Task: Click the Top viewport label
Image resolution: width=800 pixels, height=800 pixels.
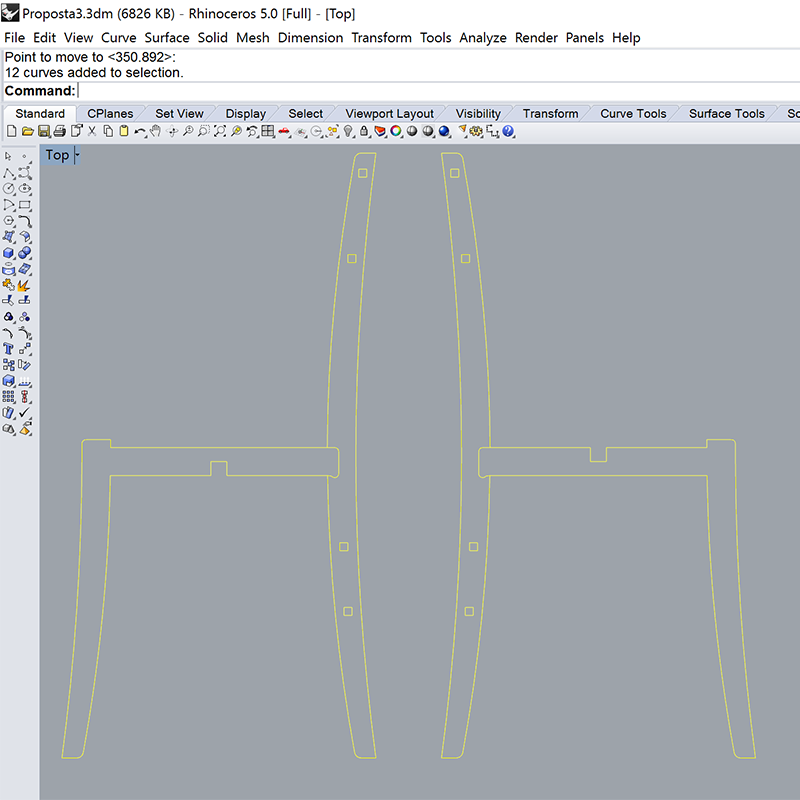Action: tap(57, 155)
